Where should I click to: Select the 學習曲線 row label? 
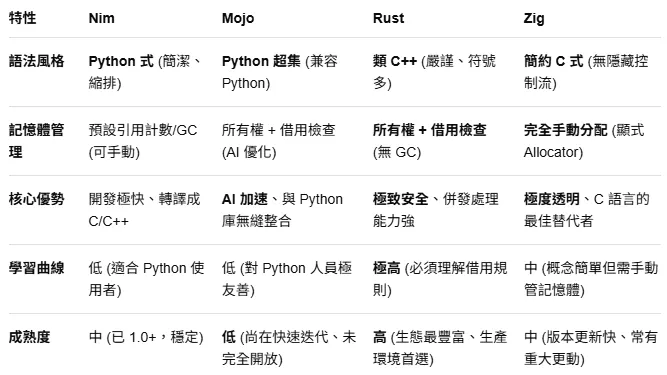pyautogui.click(x=37, y=268)
